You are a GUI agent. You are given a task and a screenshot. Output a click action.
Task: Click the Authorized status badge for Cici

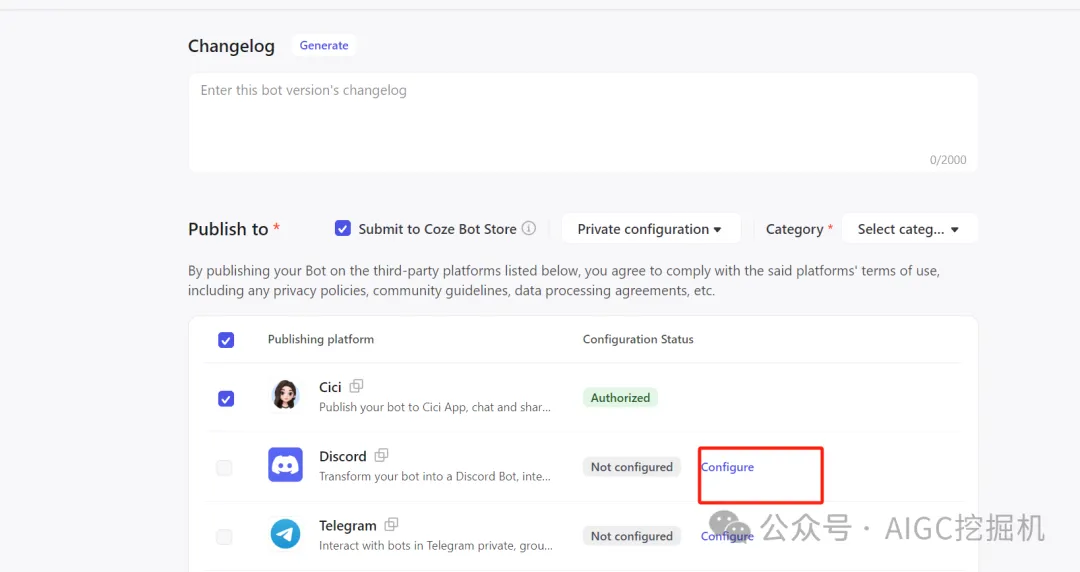click(x=620, y=398)
